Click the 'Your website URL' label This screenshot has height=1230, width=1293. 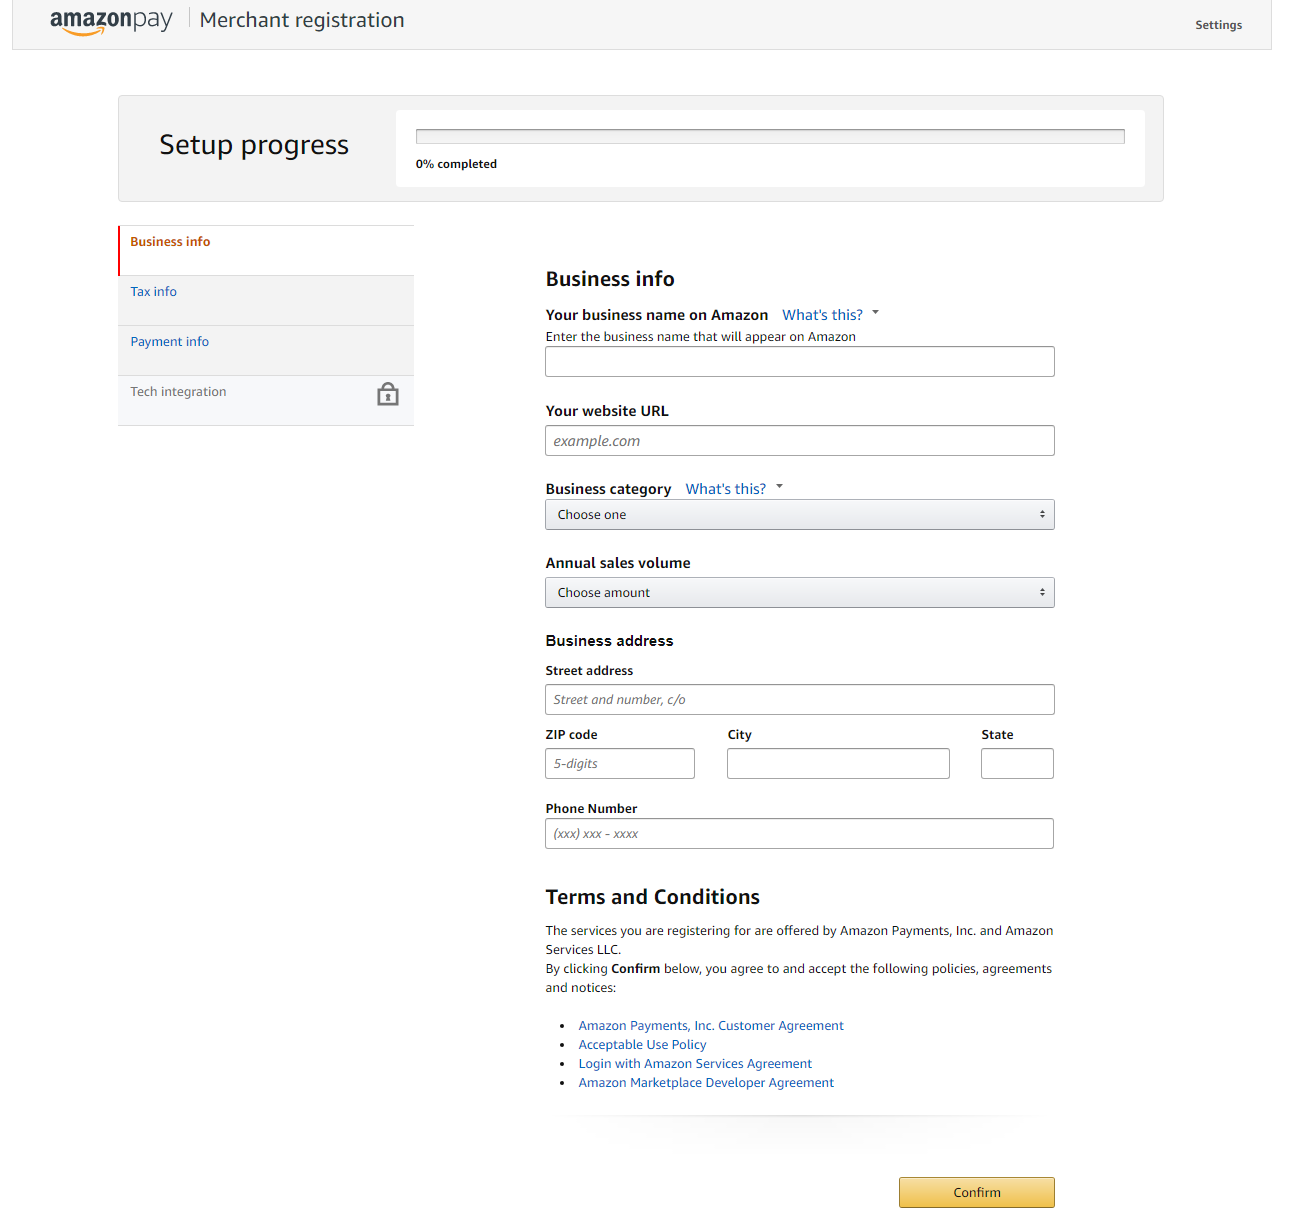(x=607, y=411)
